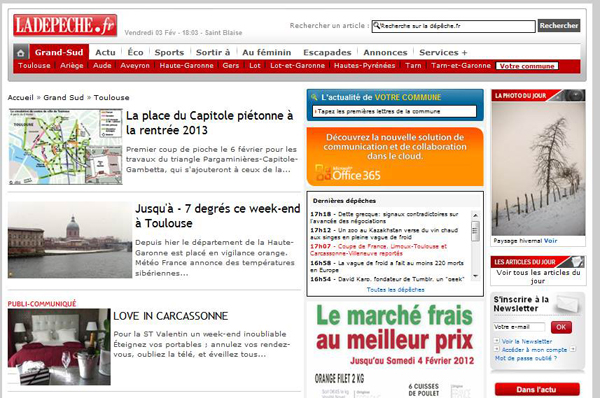Click the camera icon on La Photo du Jour
The image size is (600, 398).
(574, 95)
